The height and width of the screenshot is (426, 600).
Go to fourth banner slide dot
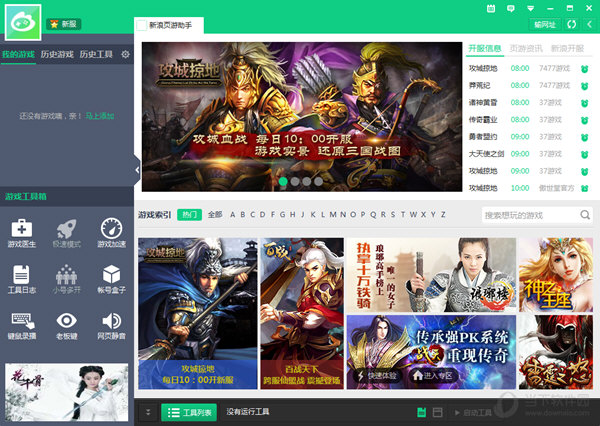318,181
